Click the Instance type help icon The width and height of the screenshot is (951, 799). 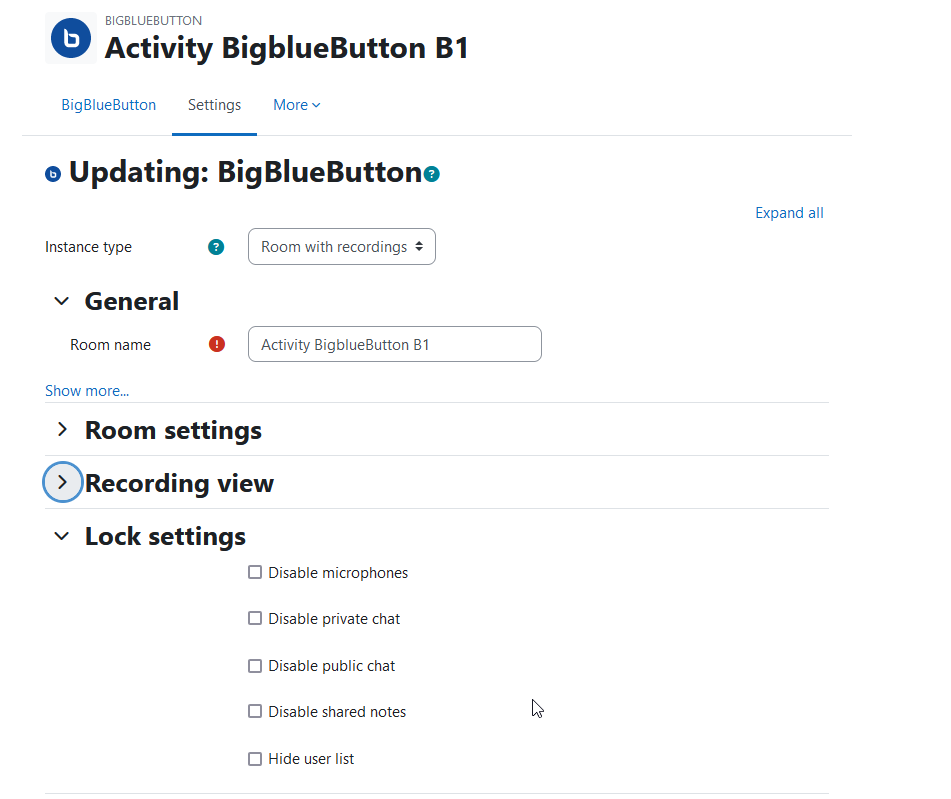[216, 247]
